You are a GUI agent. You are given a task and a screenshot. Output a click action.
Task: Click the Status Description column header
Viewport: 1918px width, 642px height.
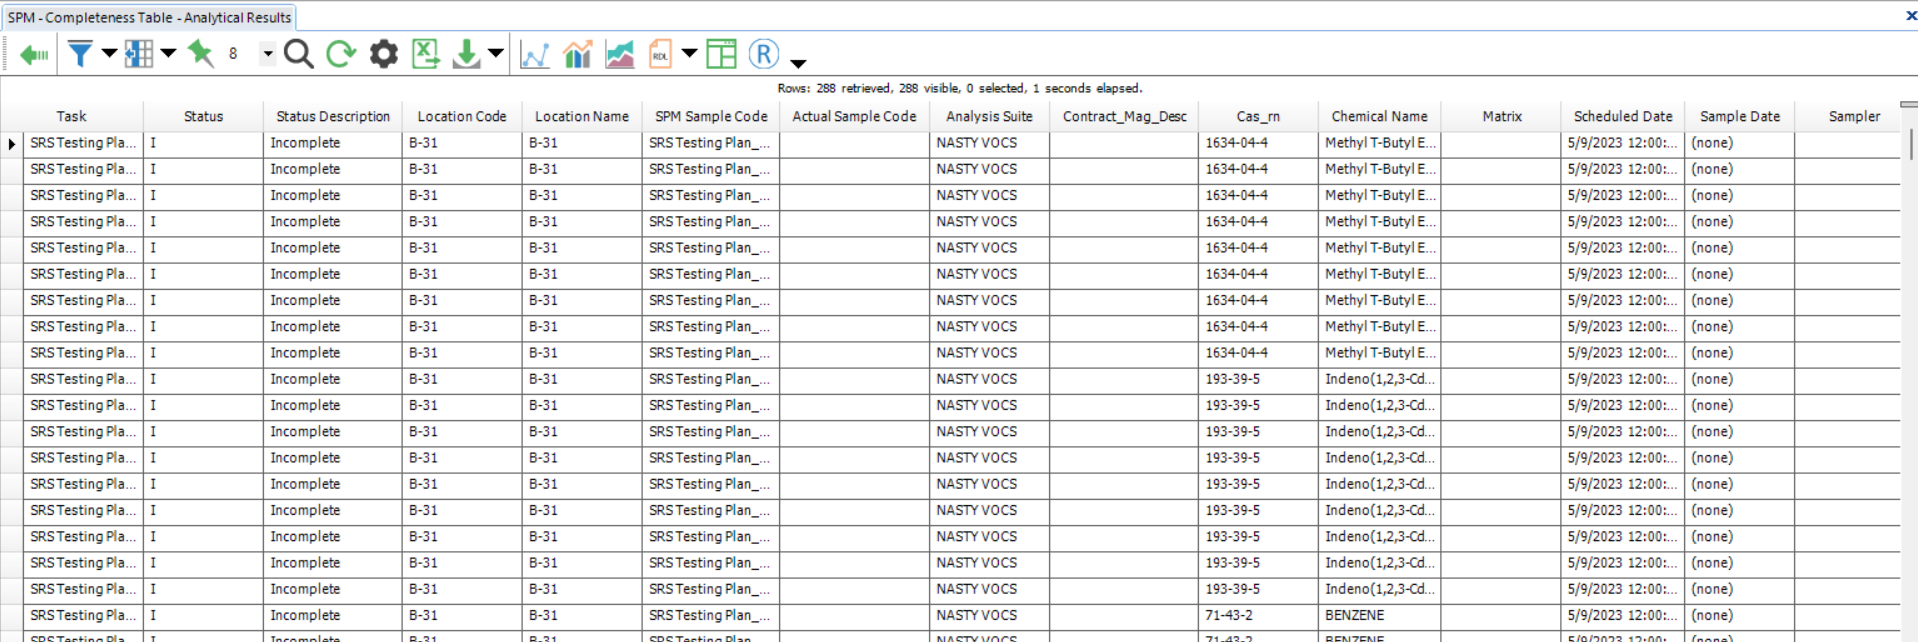[333, 116]
